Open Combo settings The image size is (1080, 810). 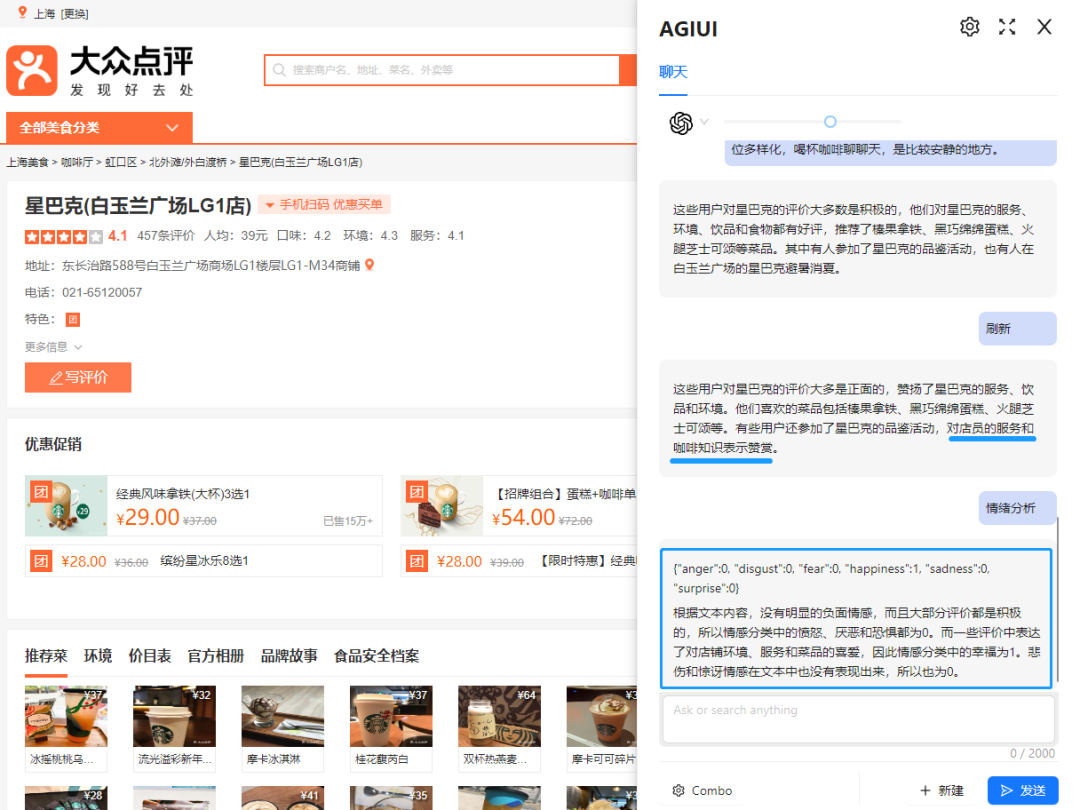(x=703, y=791)
